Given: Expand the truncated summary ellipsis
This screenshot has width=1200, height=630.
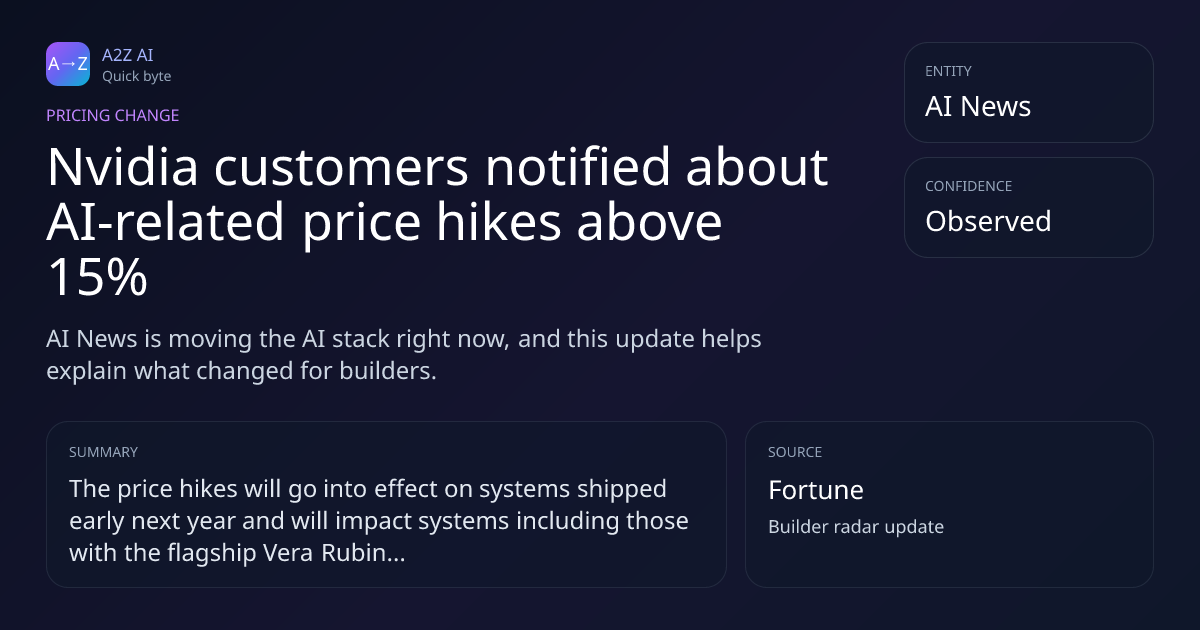Looking at the screenshot, I should [x=395, y=553].
